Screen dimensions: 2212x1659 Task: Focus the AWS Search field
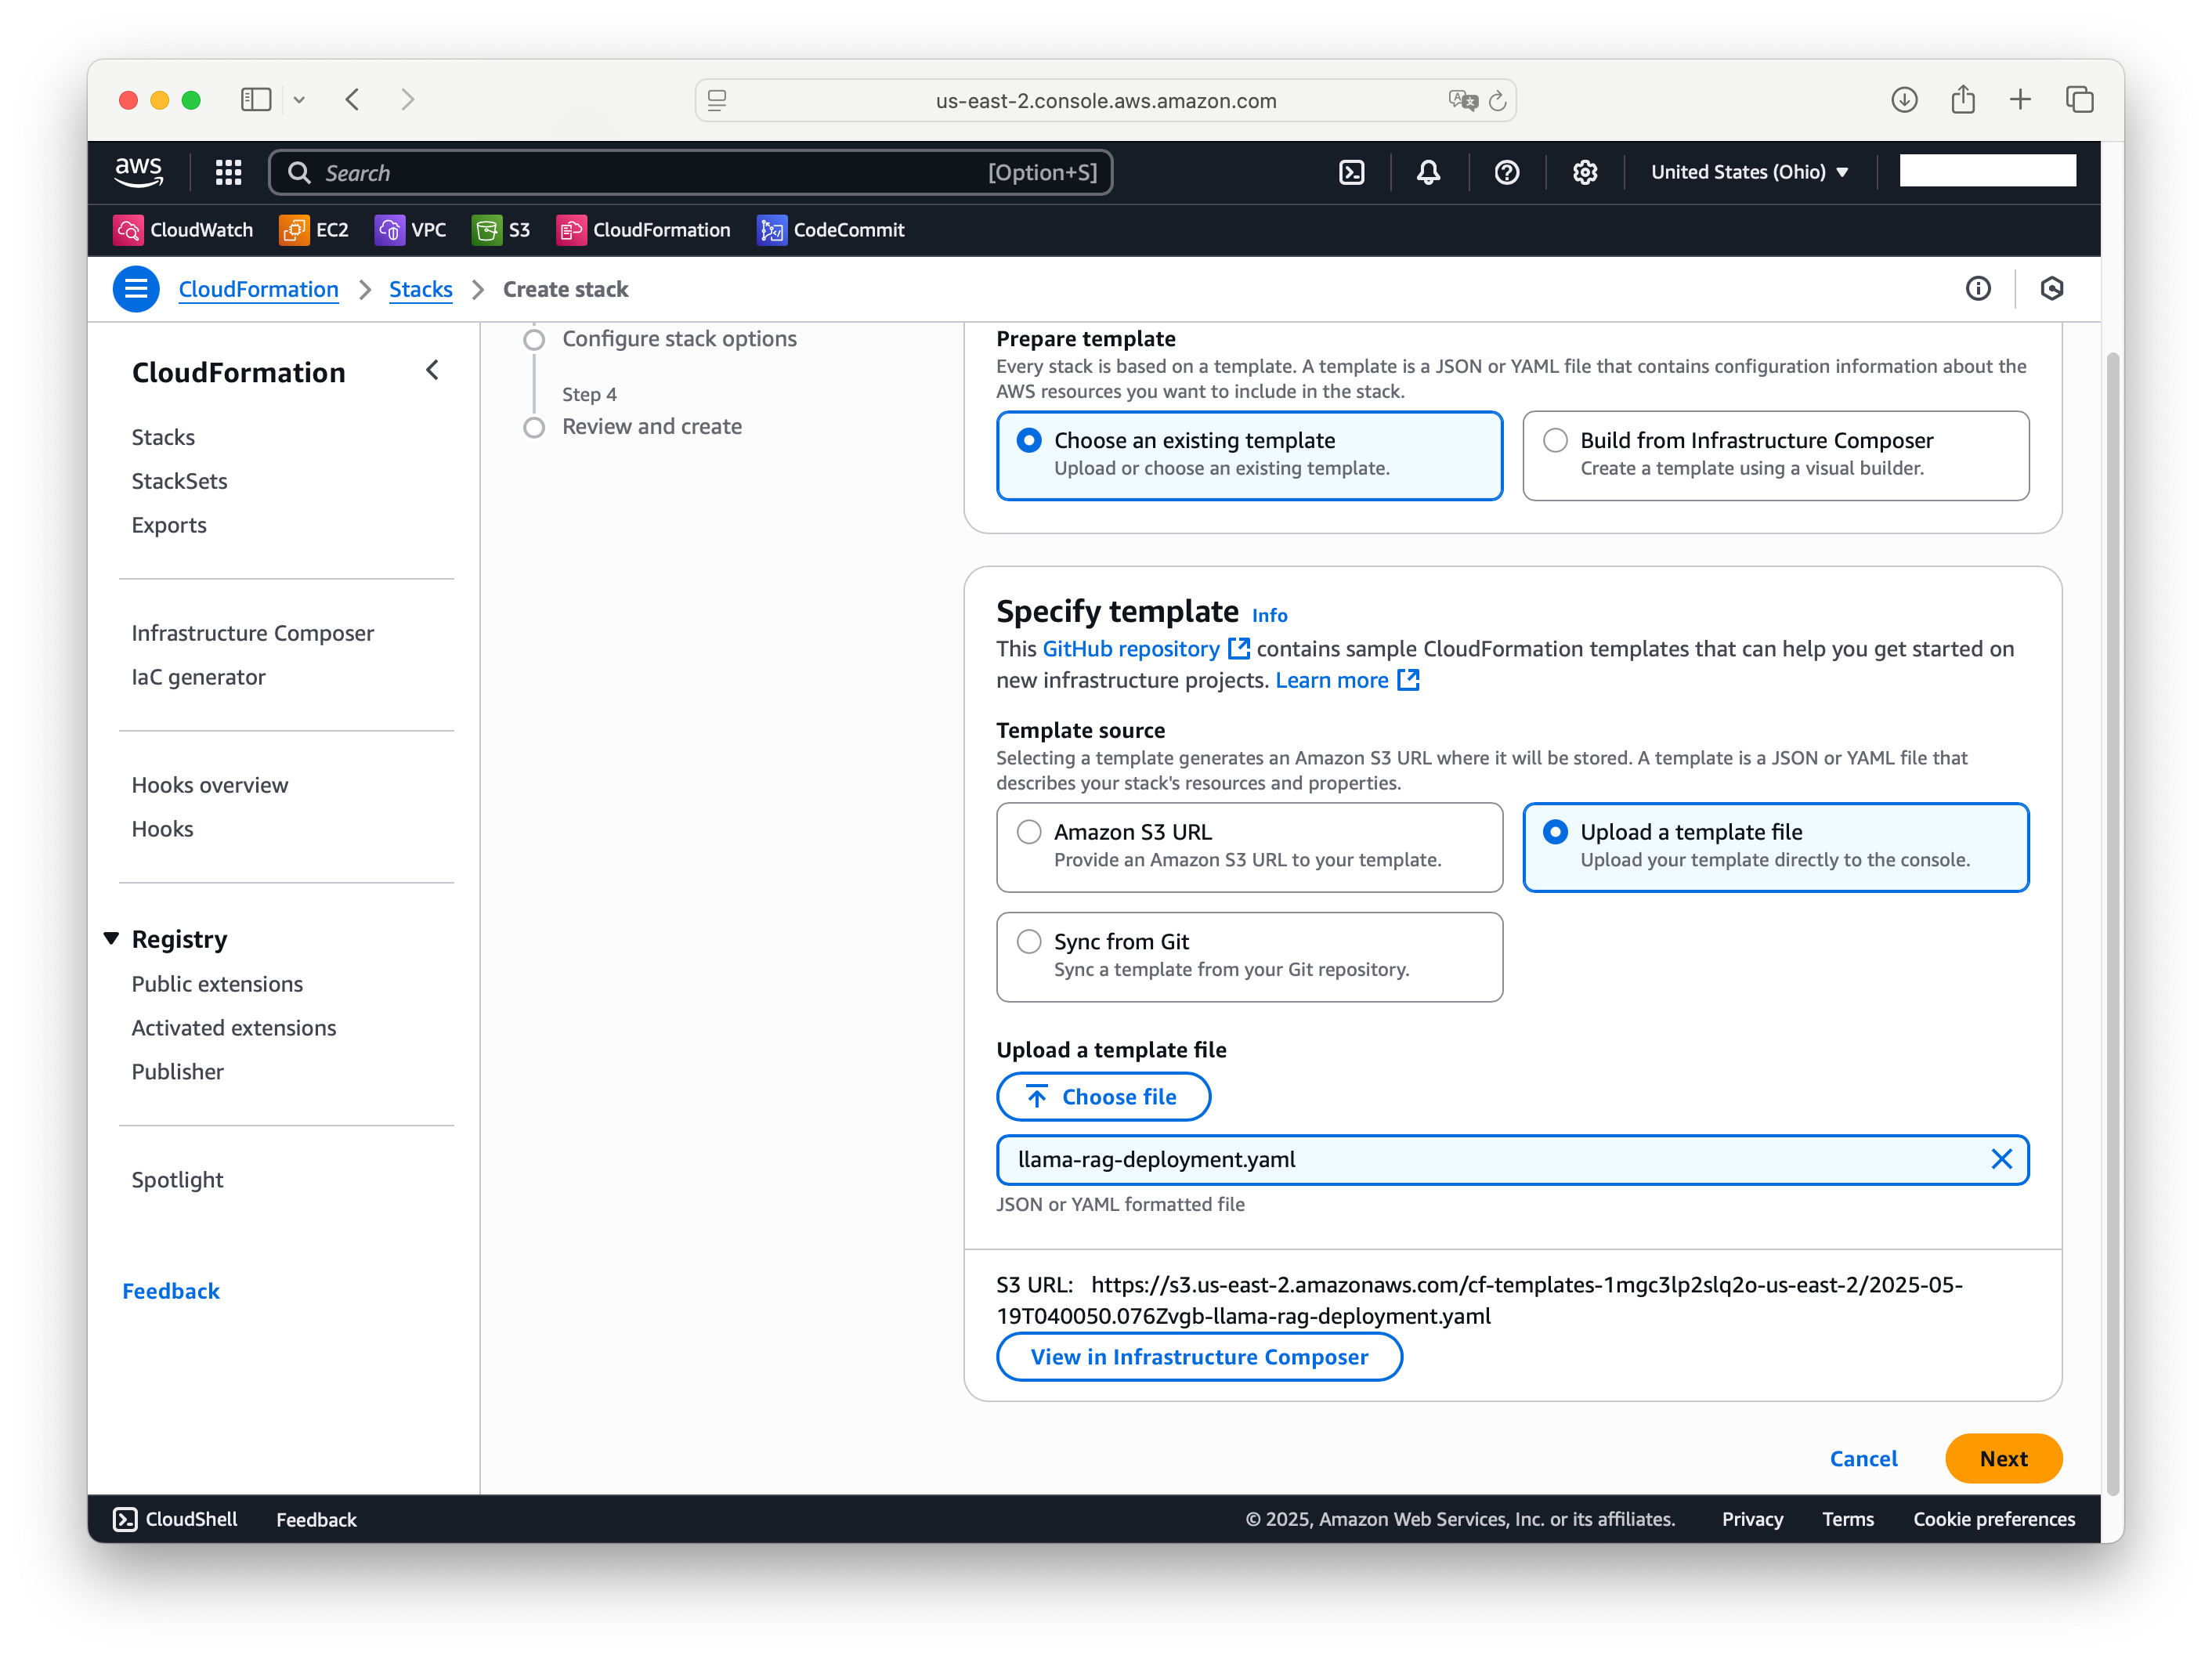coord(691,172)
